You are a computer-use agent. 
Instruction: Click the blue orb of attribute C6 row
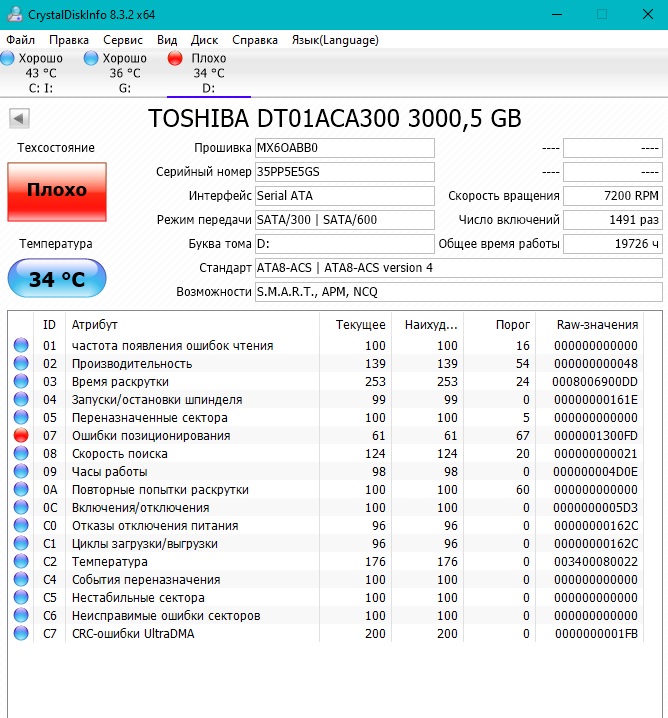click(21, 615)
